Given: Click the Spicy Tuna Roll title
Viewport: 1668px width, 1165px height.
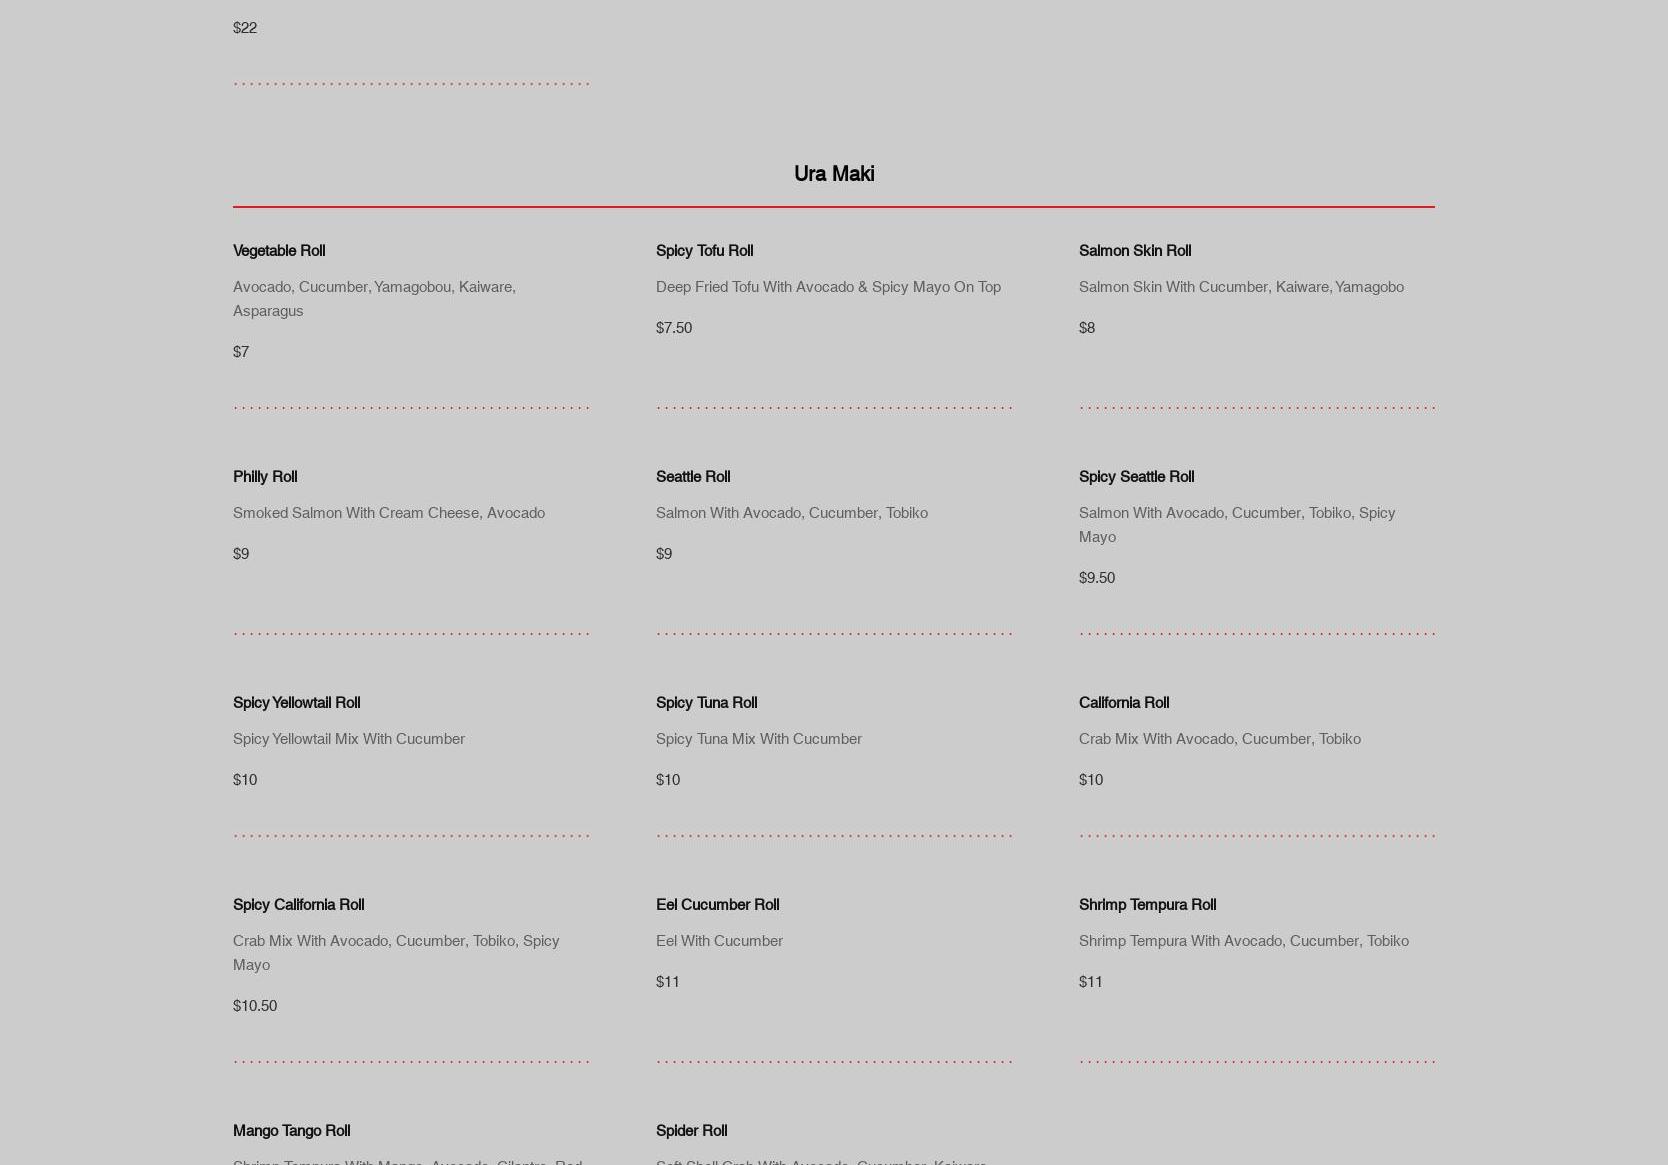Looking at the screenshot, I should click(706, 703).
